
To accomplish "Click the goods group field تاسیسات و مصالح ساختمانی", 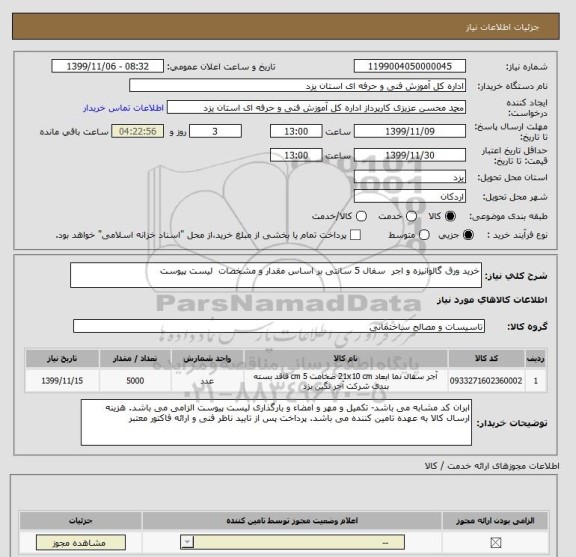I will [279, 327].
